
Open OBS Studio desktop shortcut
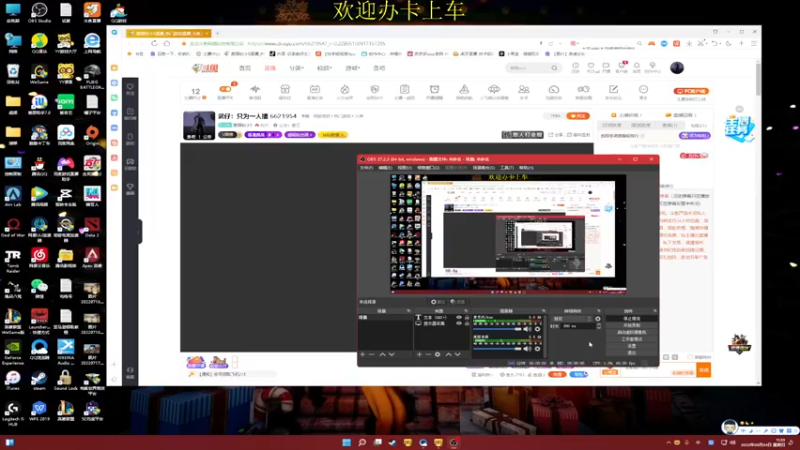pyautogui.click(x=39, y=12)
